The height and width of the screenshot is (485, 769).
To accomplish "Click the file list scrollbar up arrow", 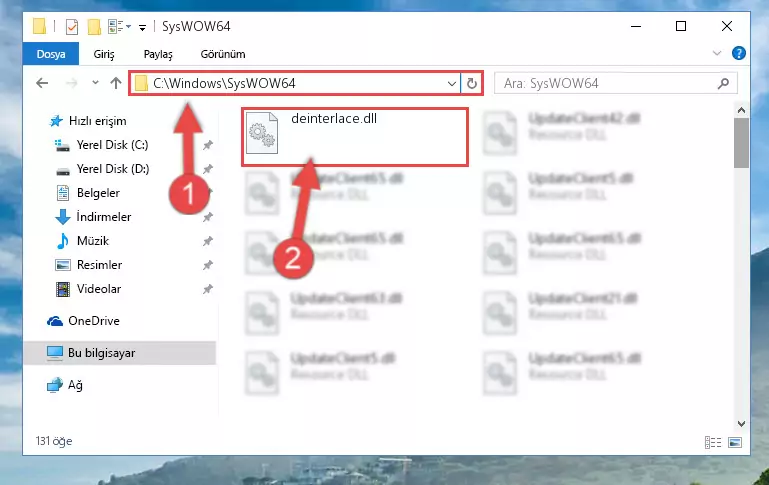I will click(x=741, y=110).
